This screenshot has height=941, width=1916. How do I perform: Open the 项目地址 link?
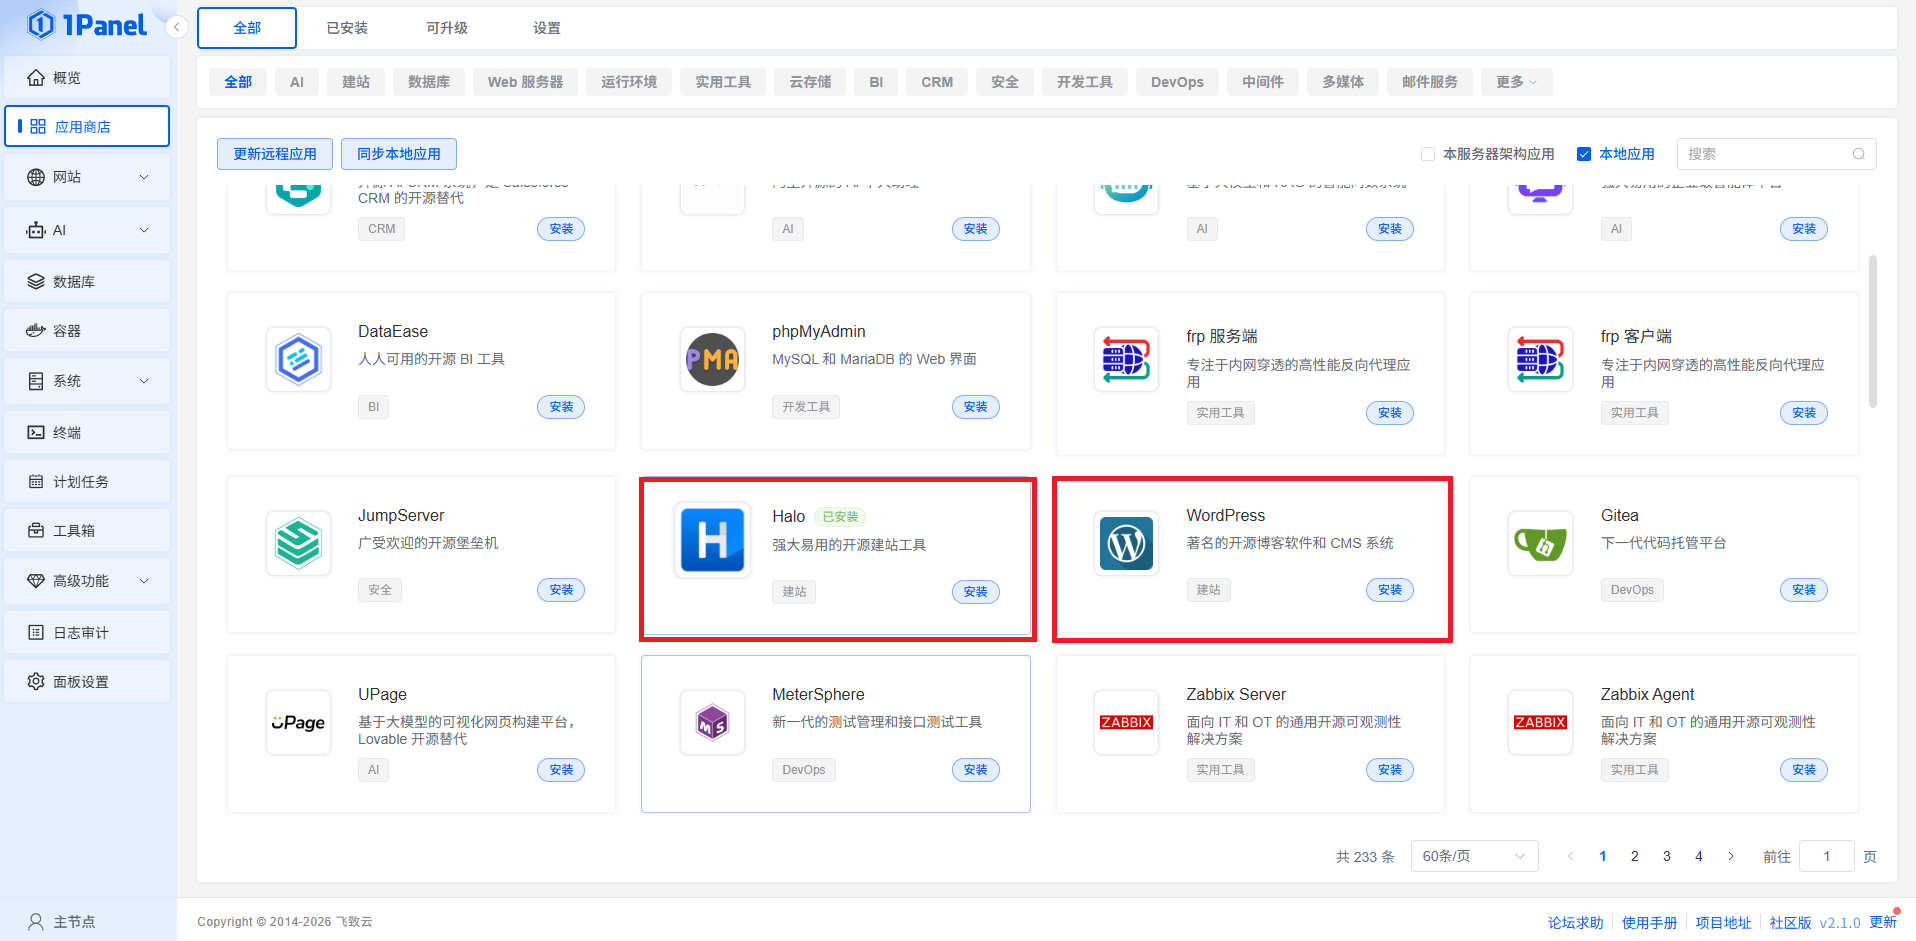1724,923
